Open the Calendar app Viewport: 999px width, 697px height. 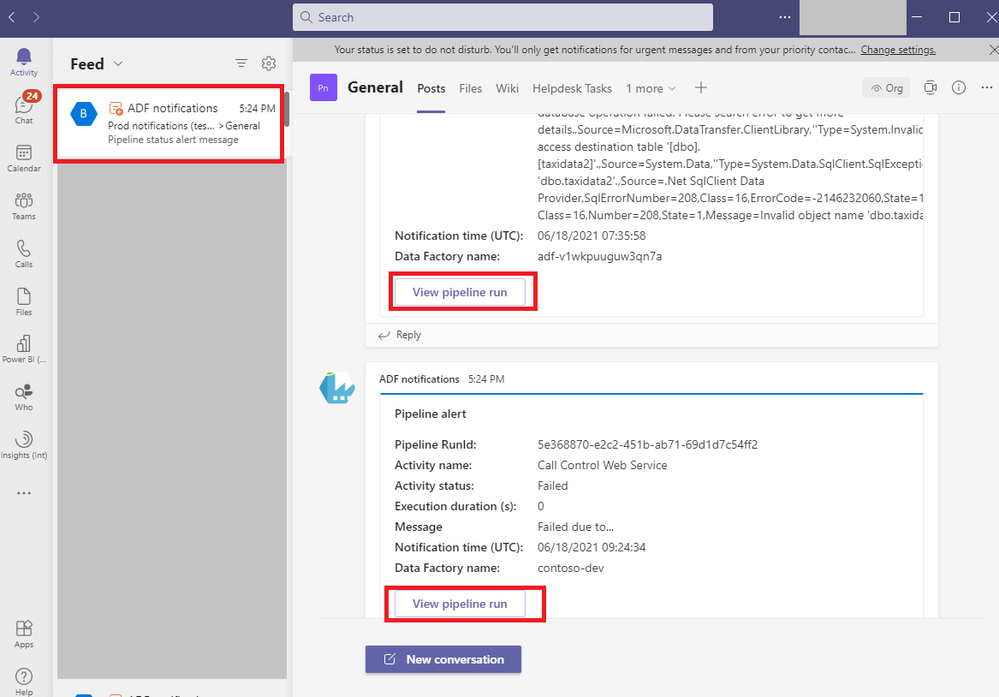point(24,158)
